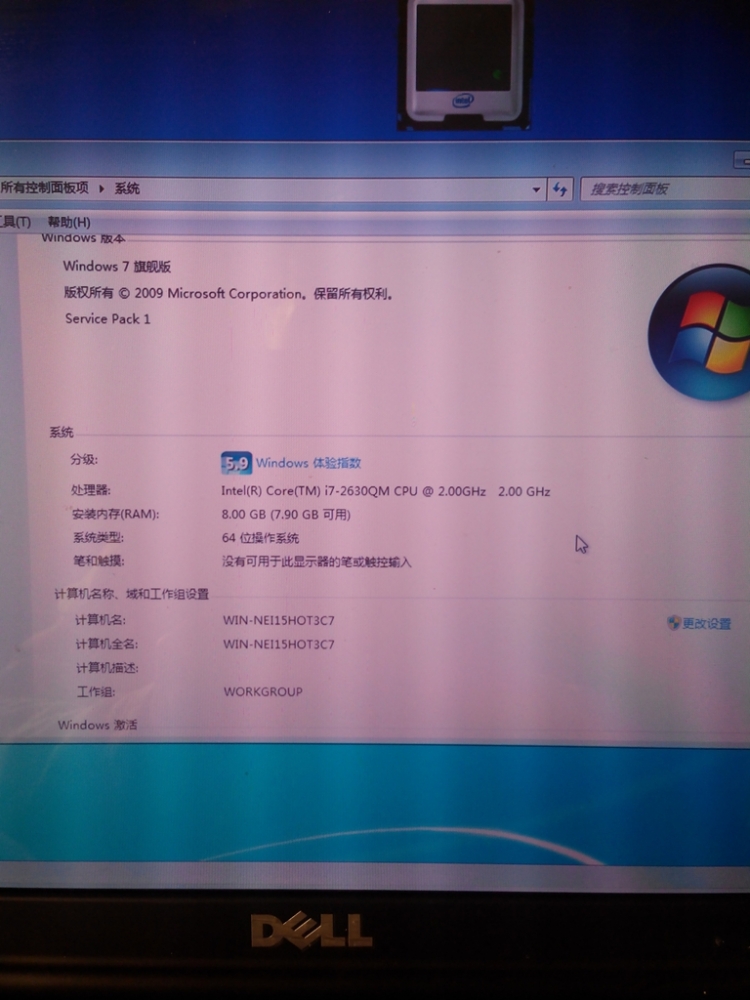This screenshot has height=1000, width=750.
Task: Click the 分级 label
Action: pos(84,459)
